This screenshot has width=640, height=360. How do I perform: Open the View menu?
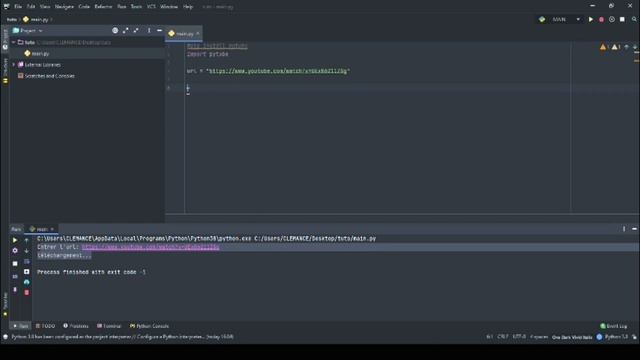(x=45, y=7)
